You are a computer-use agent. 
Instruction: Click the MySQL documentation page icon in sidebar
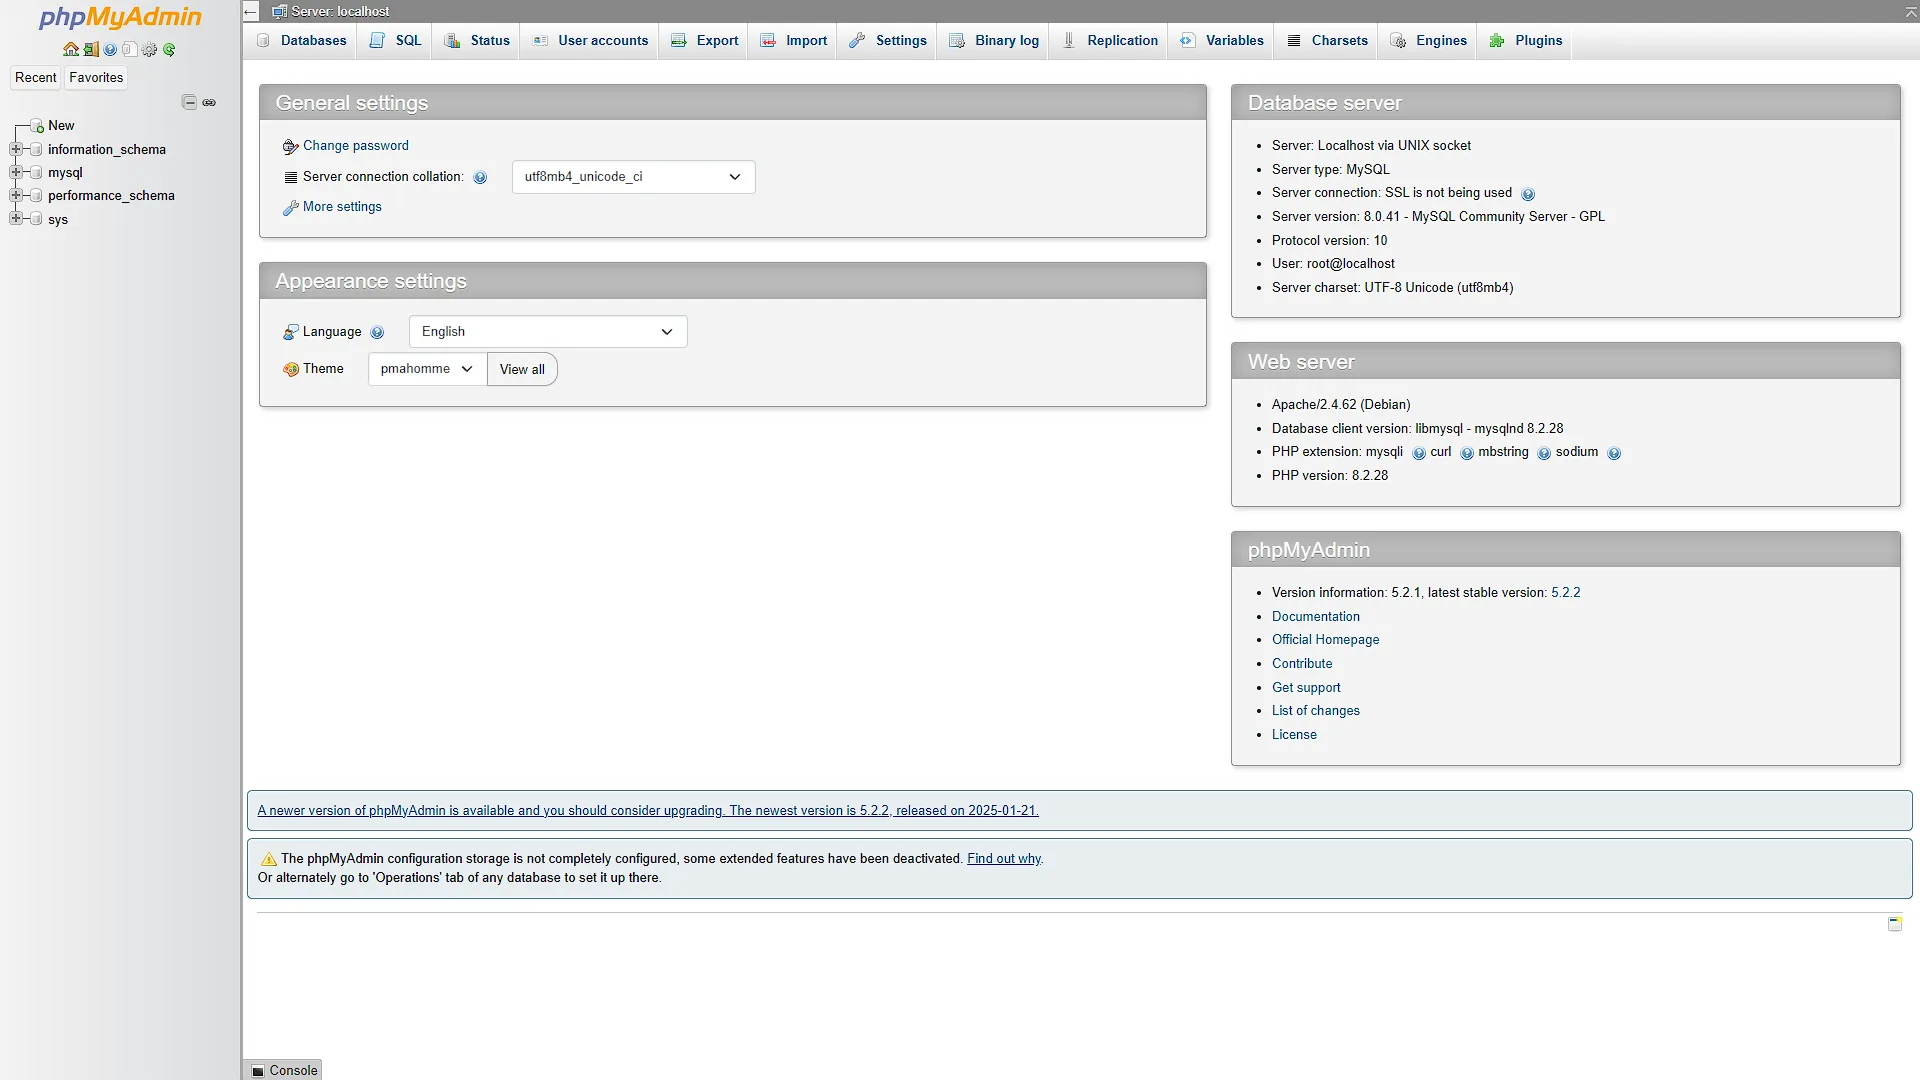tap(129, 49)
